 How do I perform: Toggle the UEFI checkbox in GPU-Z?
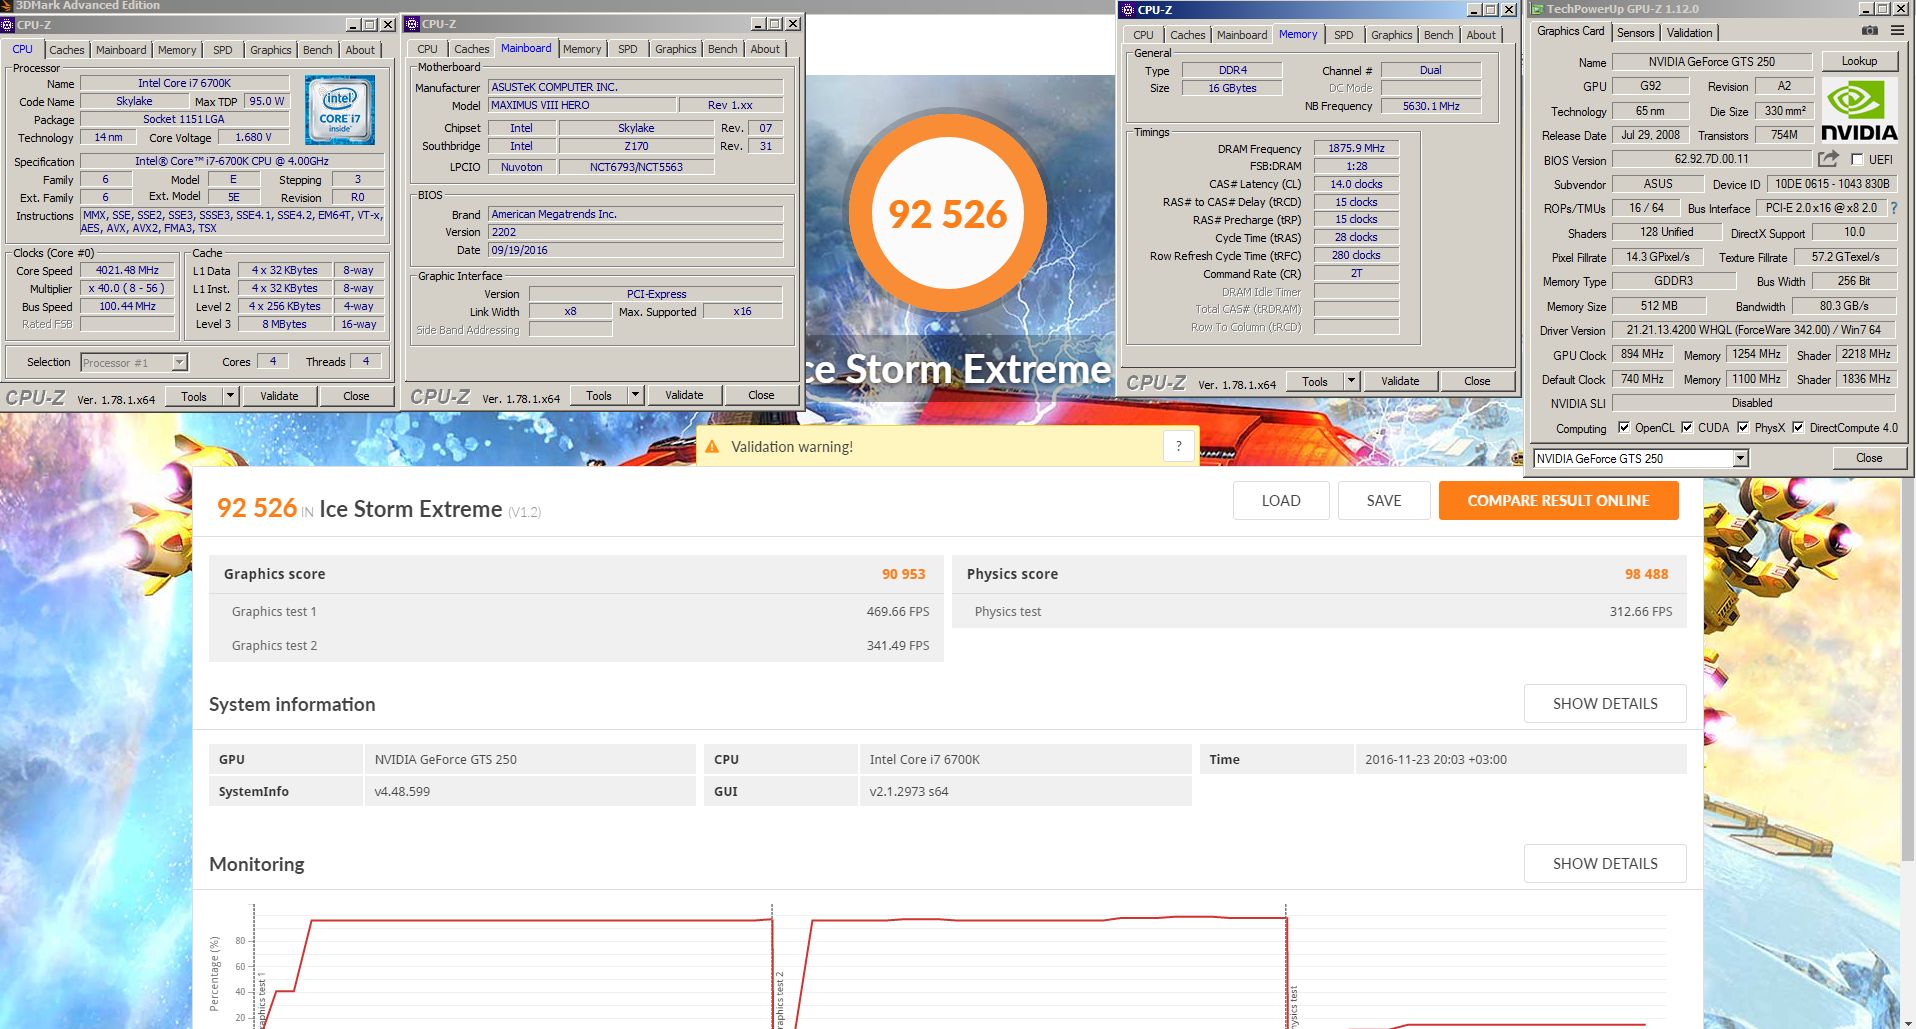click(1857, 159)
